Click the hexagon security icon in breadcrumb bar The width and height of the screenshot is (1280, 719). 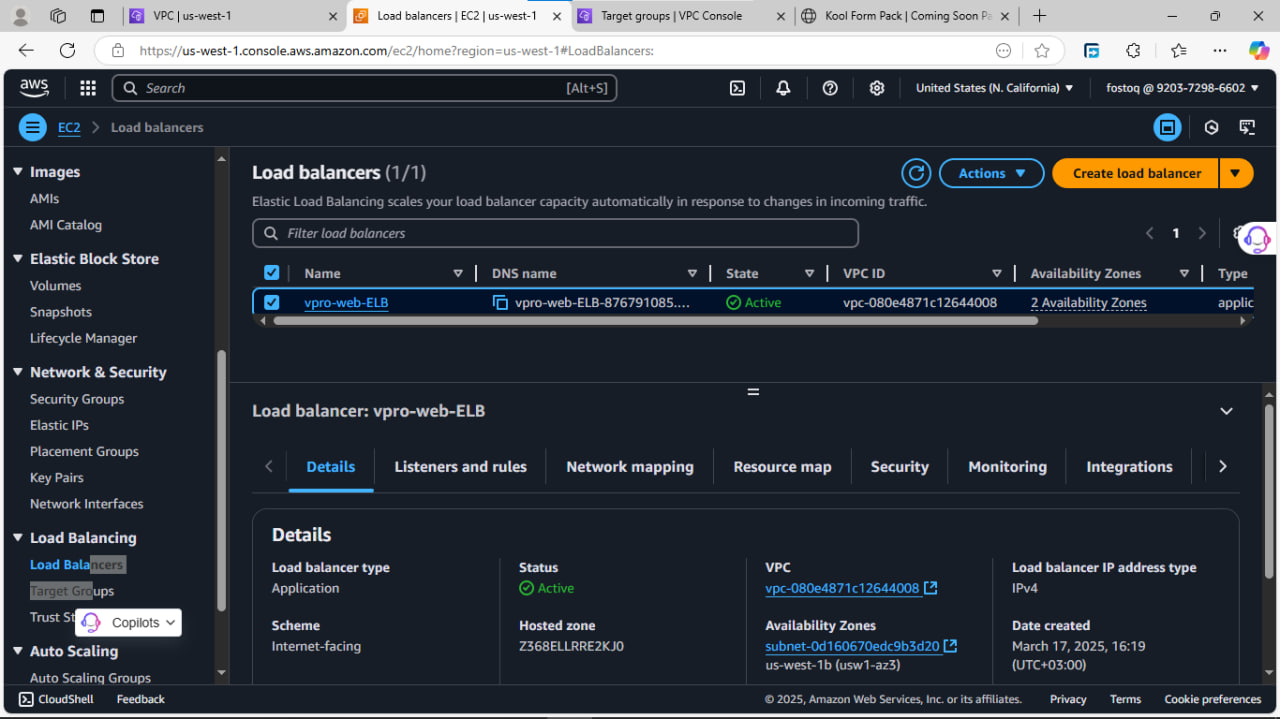[1211, 127]
